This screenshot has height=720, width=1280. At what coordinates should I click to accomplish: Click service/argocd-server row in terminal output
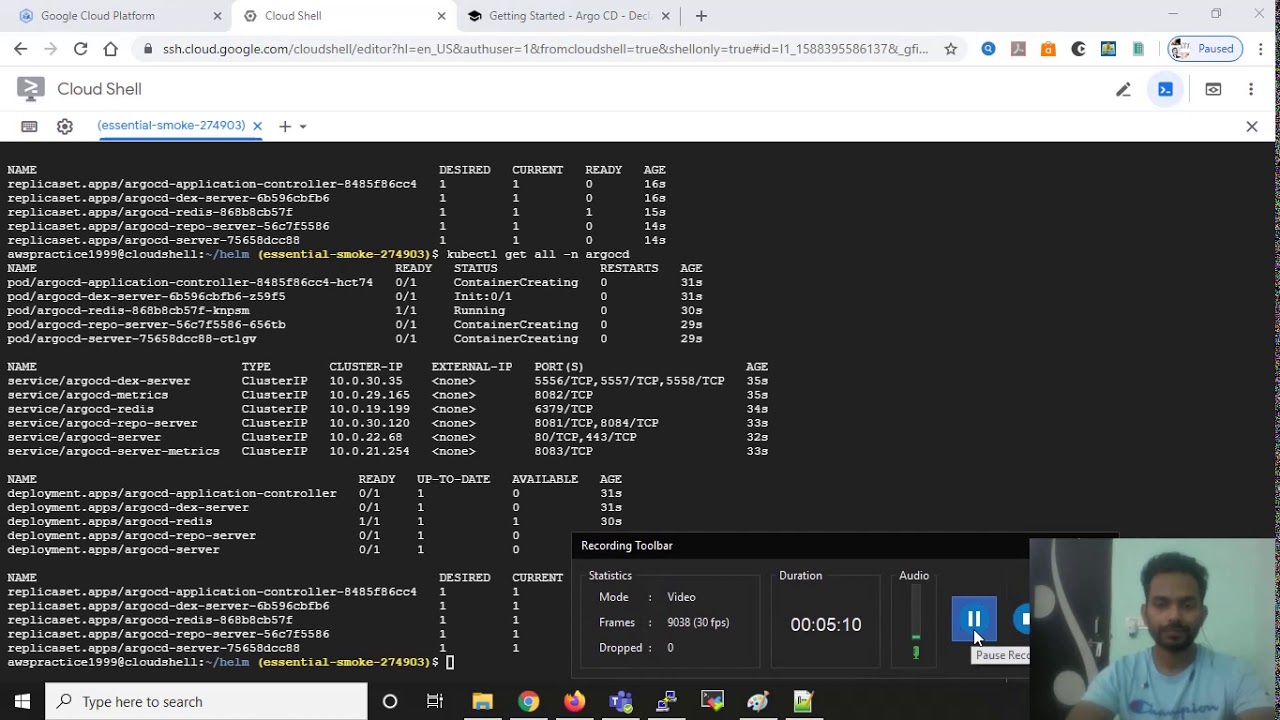[387, 437]
